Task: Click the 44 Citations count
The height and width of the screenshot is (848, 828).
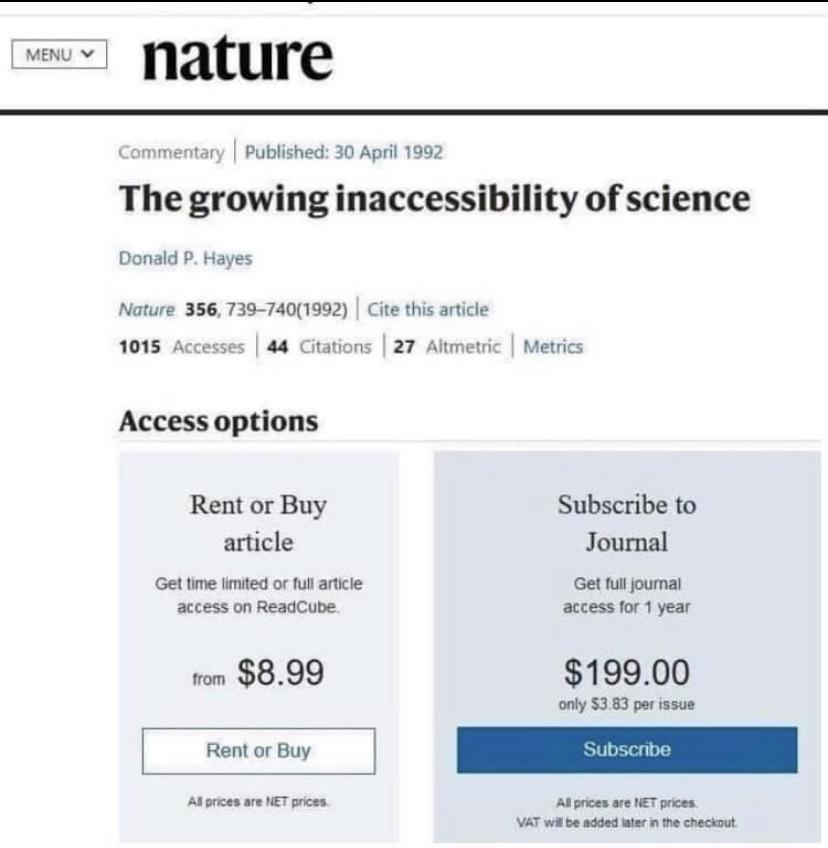Action: click(x=319, y=346)
